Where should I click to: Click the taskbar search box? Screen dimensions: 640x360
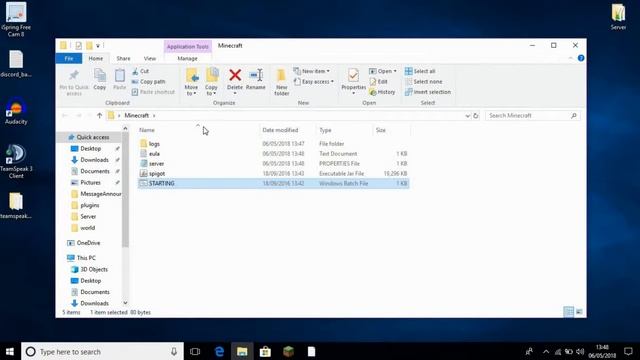102,351
